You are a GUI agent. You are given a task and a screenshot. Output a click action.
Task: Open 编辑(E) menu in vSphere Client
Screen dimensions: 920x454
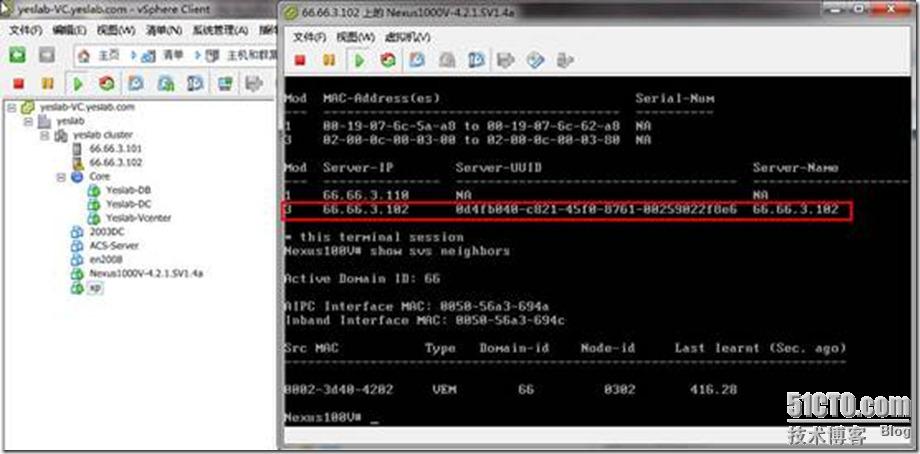pyautogui.click(x=69, y=30)
